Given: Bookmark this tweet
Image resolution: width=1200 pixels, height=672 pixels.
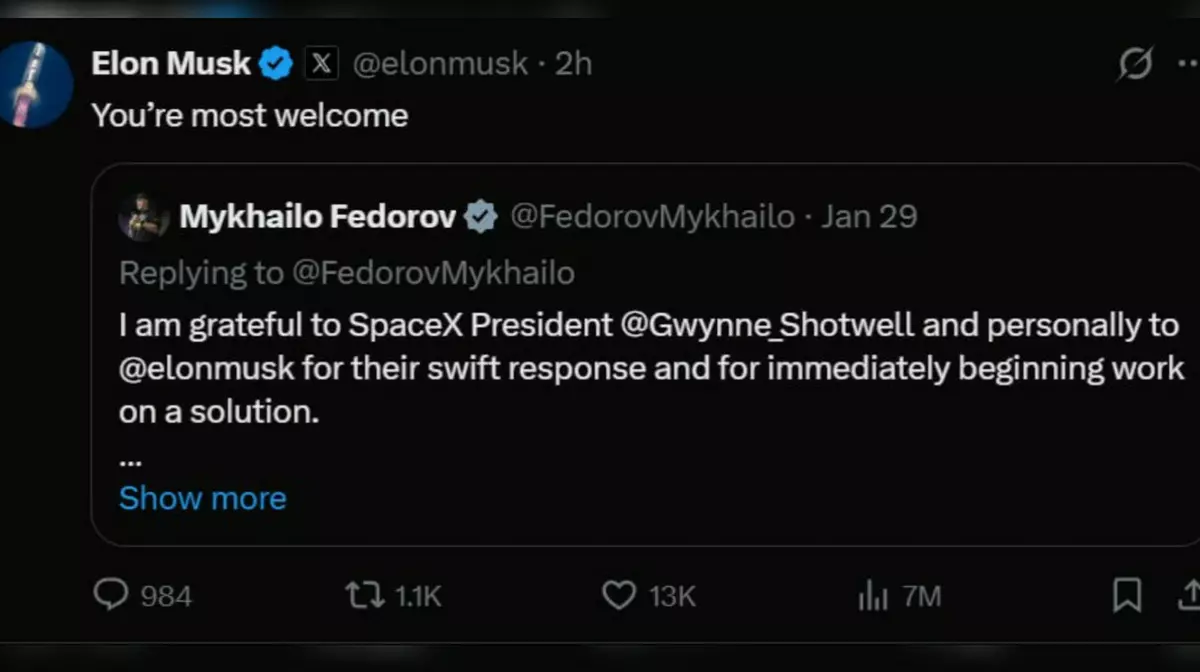Looking at the screenshot, I should tap(1125, 595).
